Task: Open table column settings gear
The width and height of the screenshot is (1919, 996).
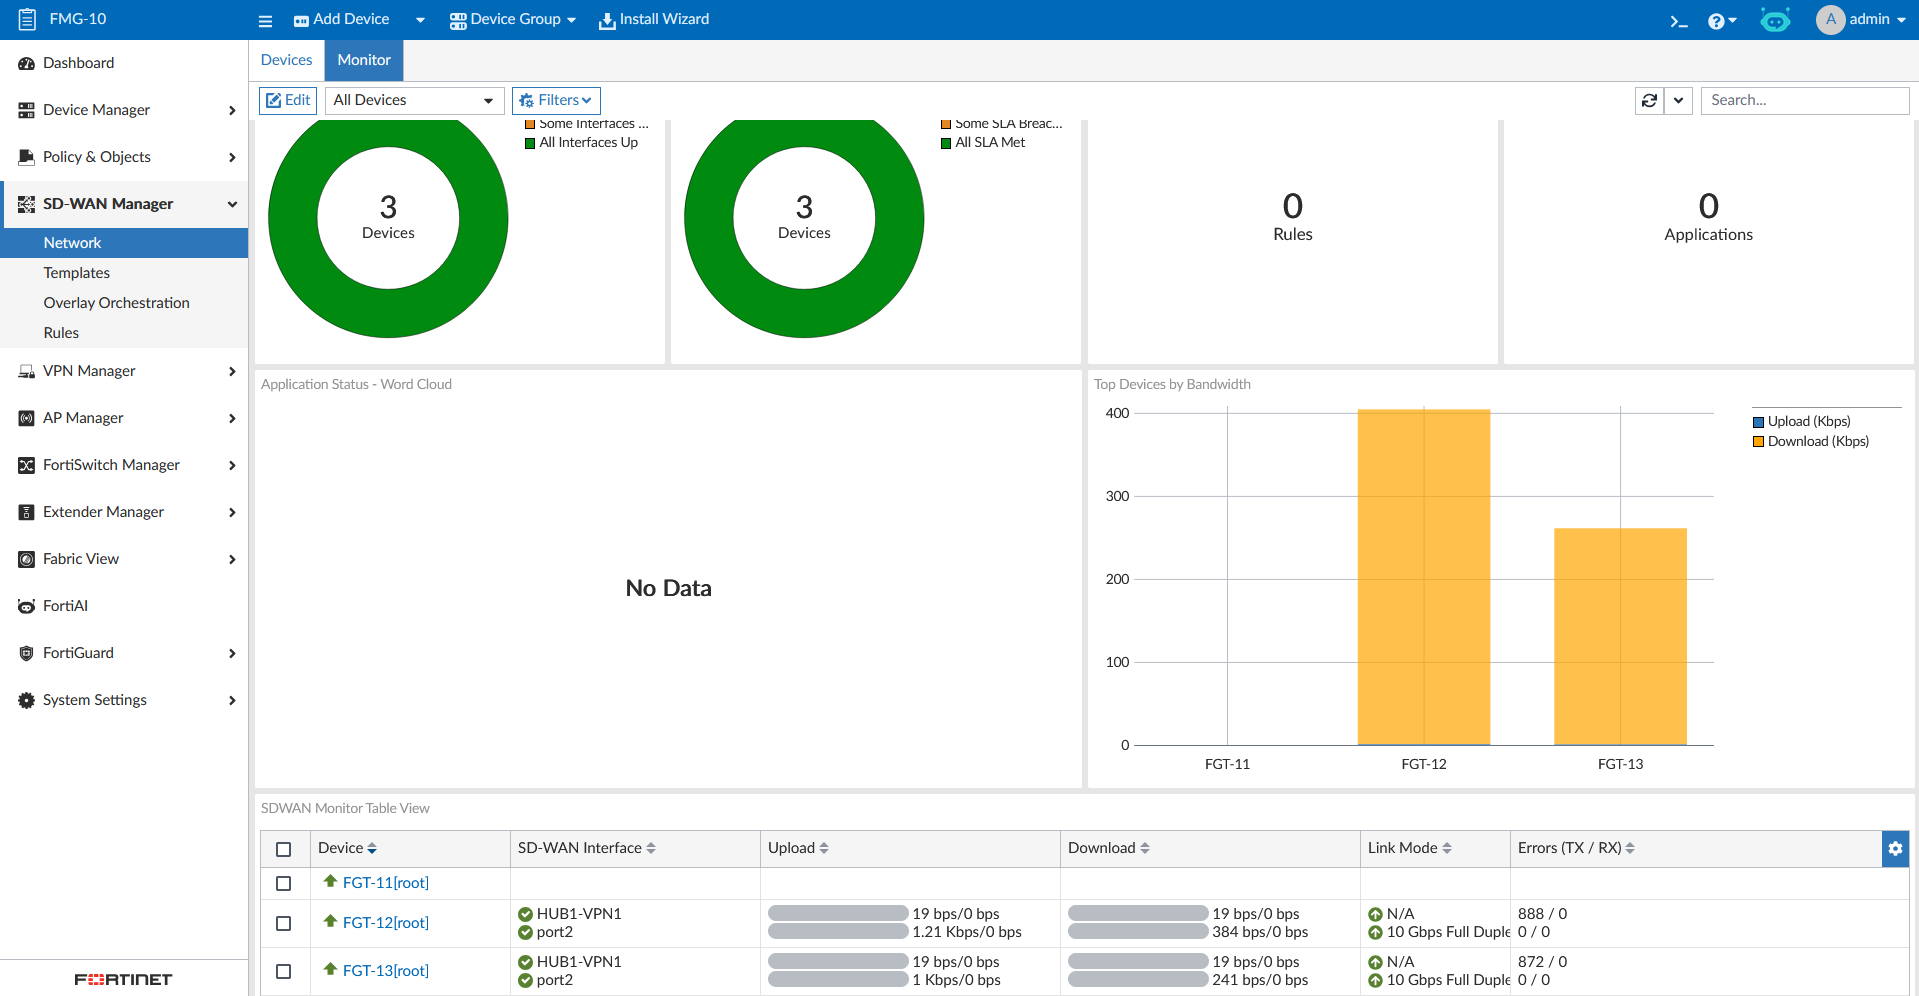Action: (x=1895, y=848)
